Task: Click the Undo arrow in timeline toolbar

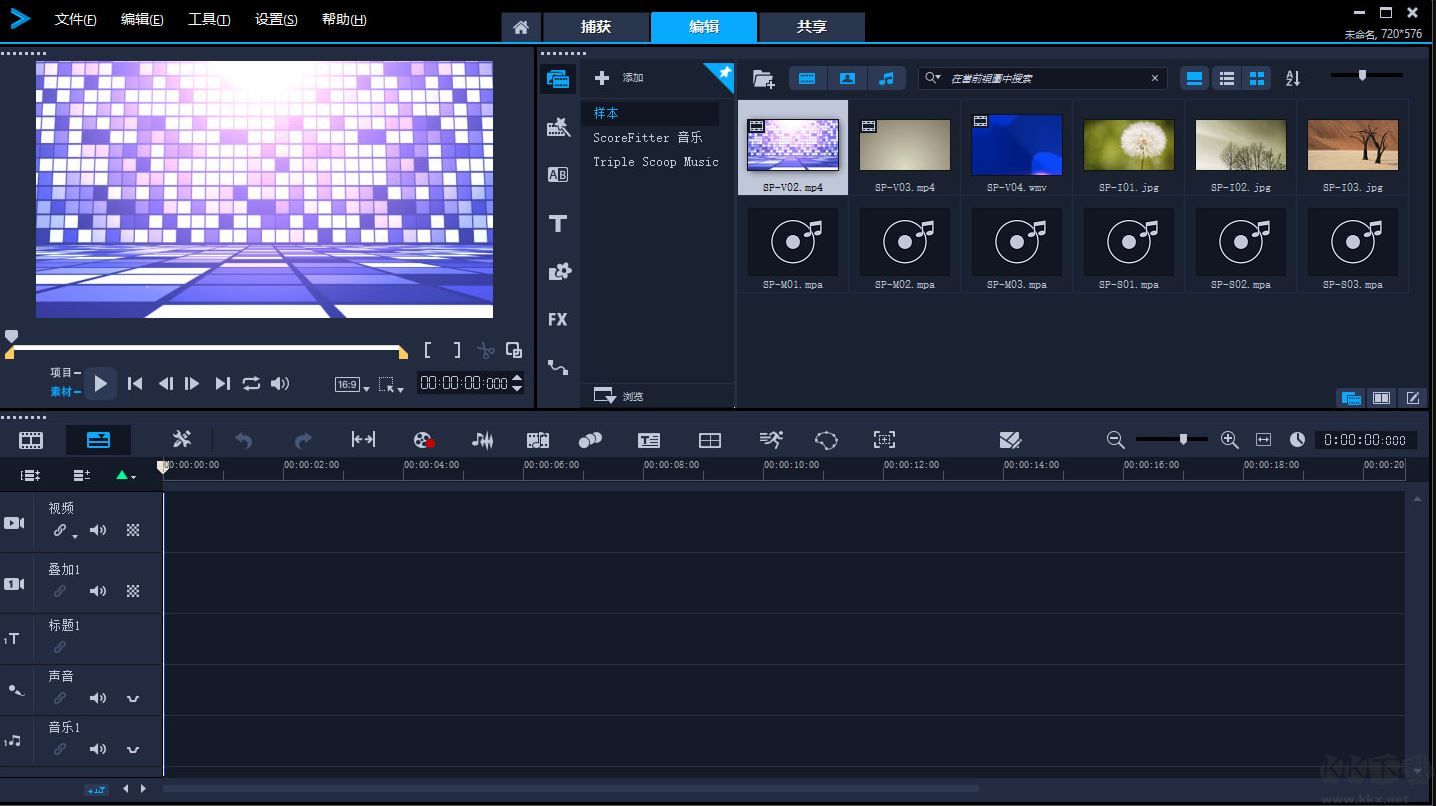Action: (x=243, y=440)
